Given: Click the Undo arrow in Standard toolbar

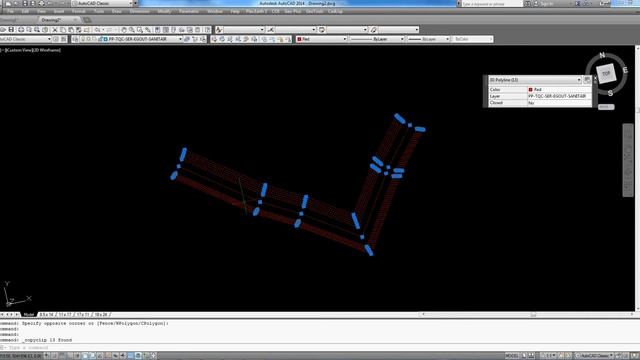Looking at the screenshot, I should coord(97,30).
